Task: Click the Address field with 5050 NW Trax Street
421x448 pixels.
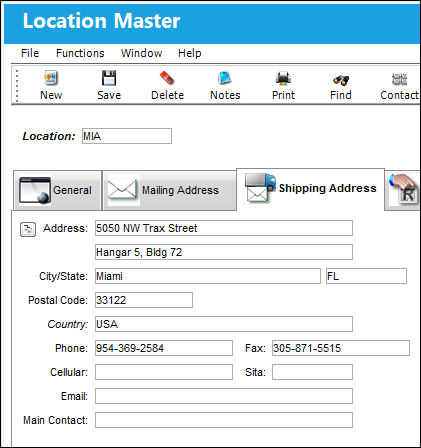Action: (224, 228)
